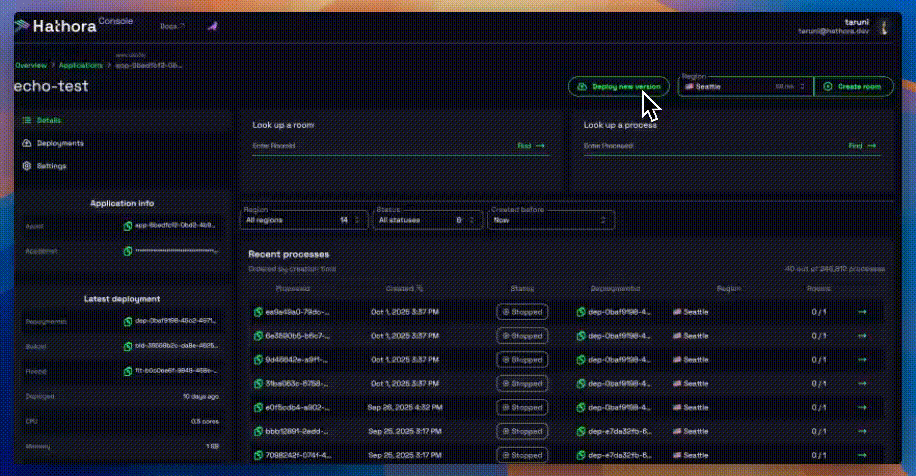916x476 pixels.
Task: Click the Sep 26, 2025 4:32 PM date
Action: point(405,408)
